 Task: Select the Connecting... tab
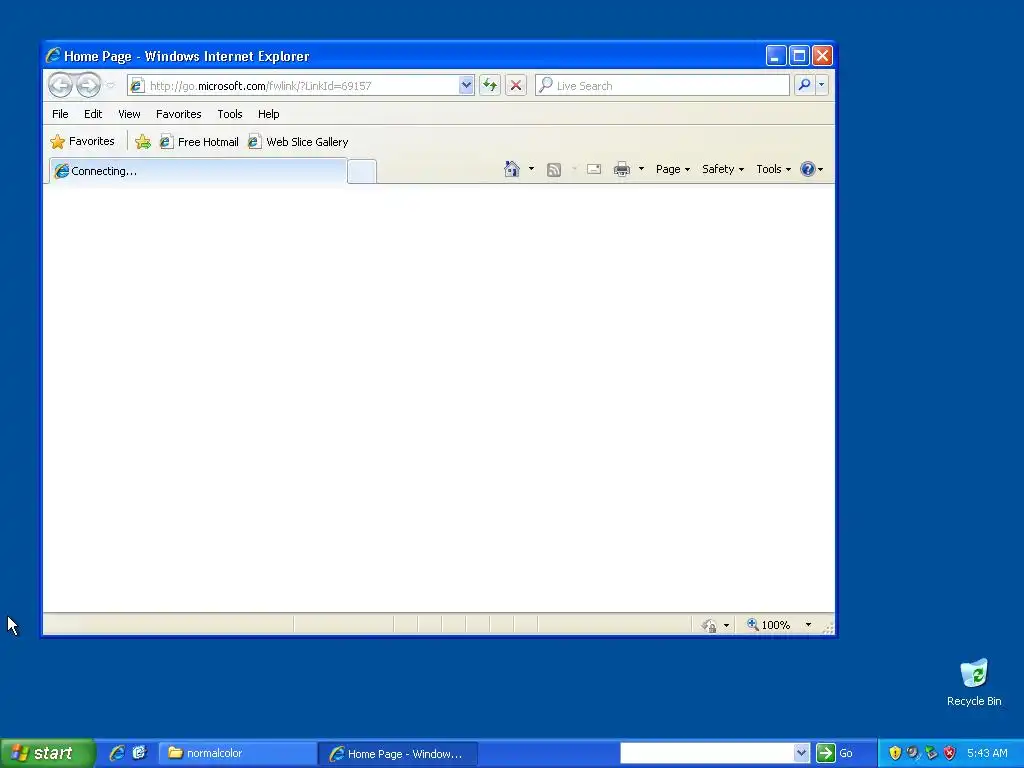click(x=198, y=171)
